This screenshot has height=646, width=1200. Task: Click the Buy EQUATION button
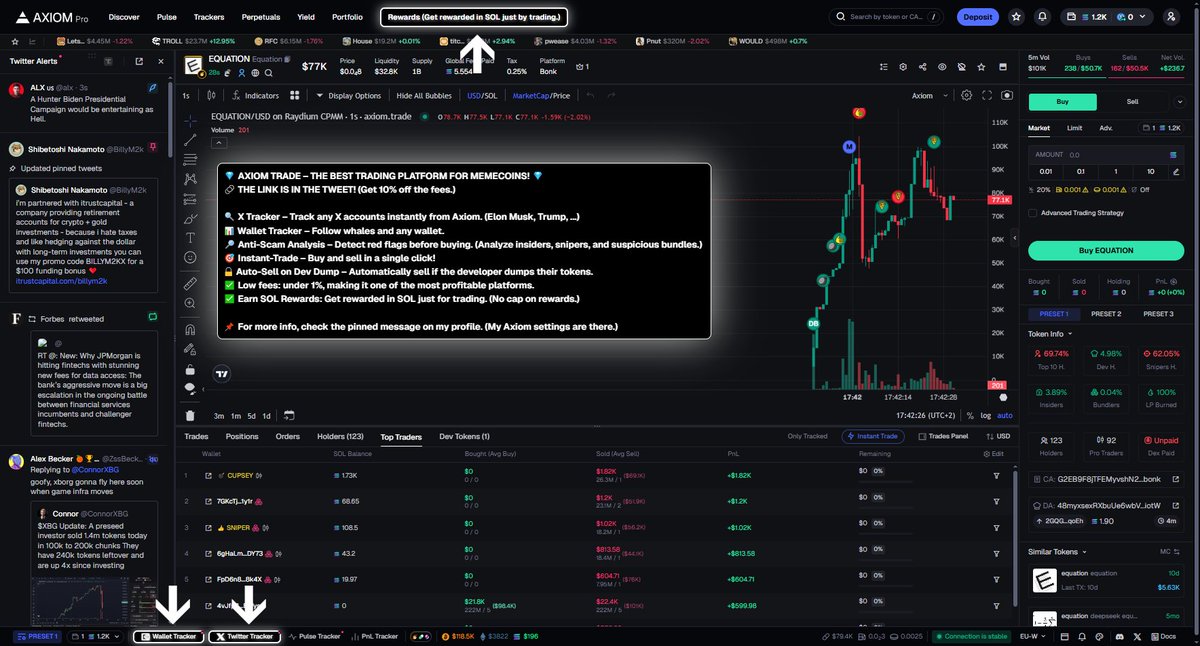pyautogui.click(x=1106, y=250)
